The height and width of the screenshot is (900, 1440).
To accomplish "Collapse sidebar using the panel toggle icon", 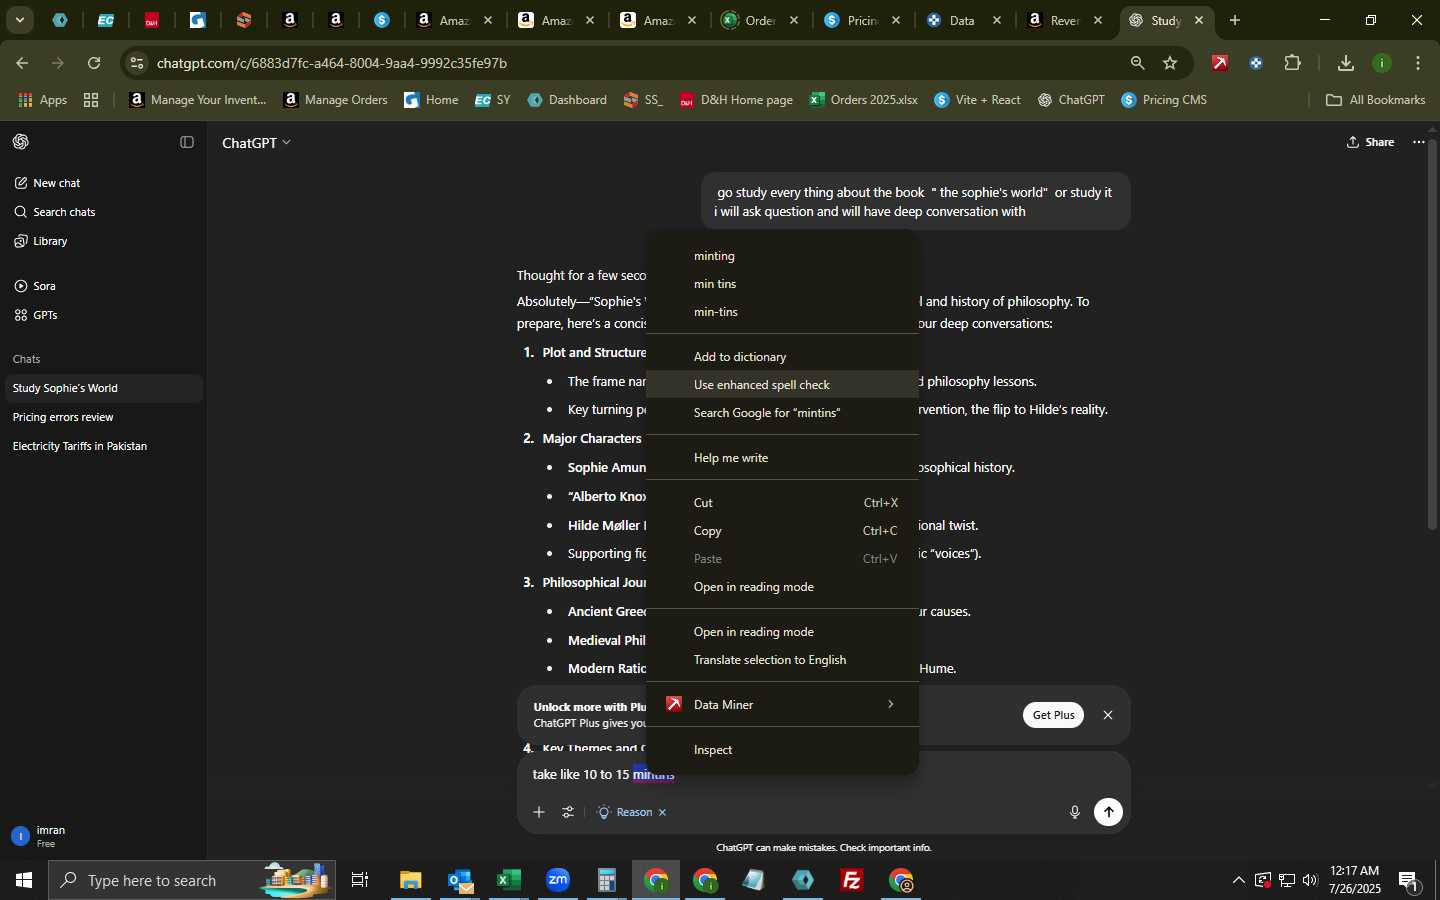I will point(187,142).
